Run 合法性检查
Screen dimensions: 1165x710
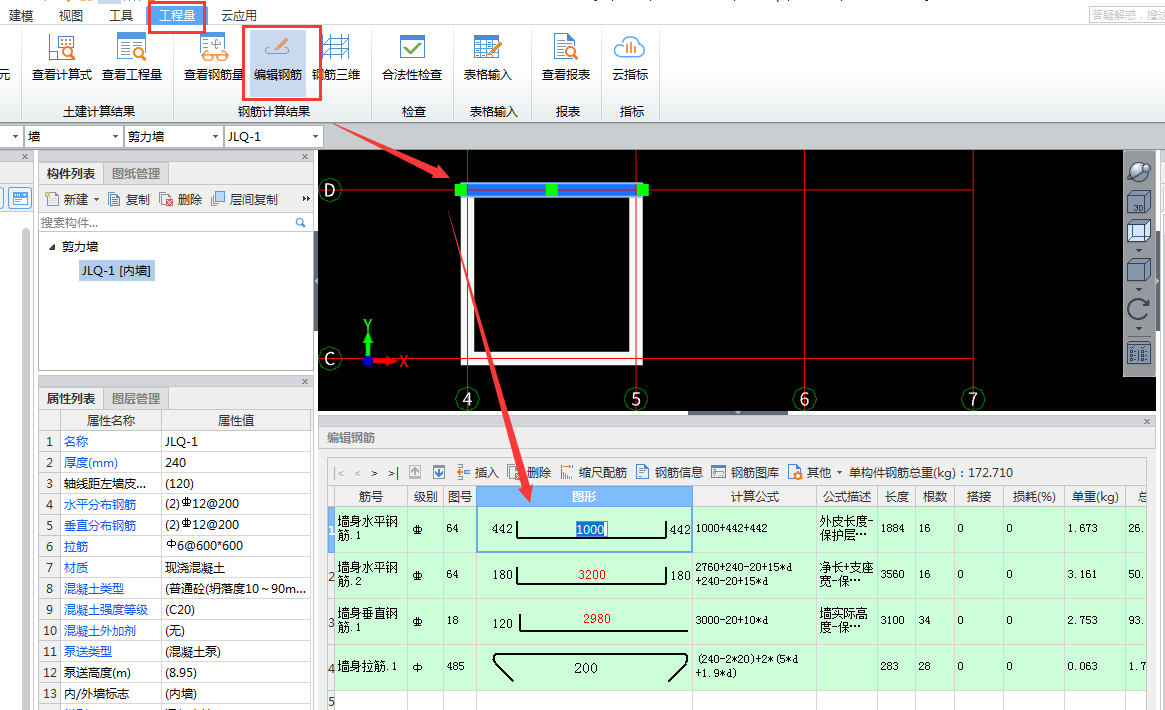[412, 58]
